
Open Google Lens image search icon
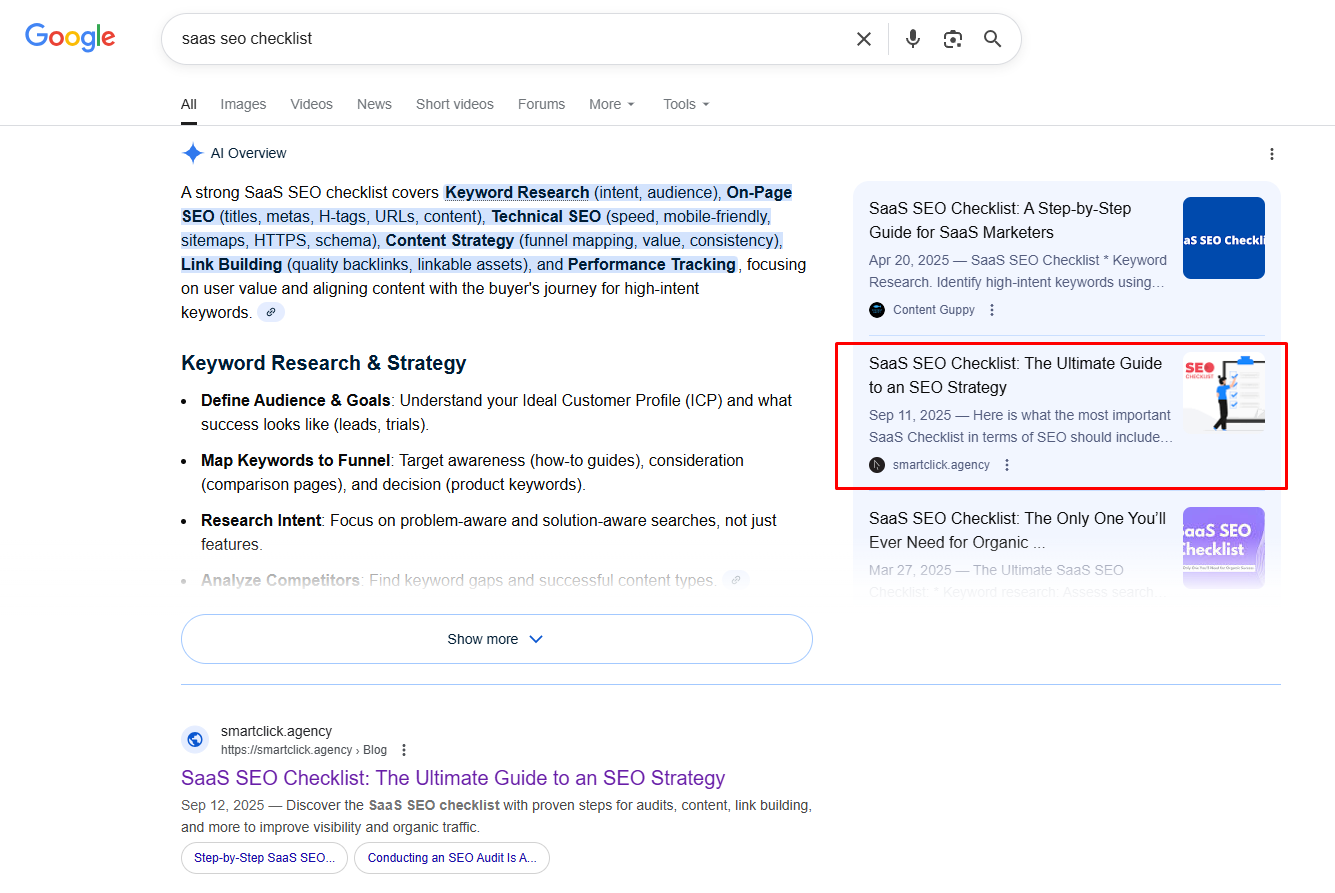pyautogui.click(x=953, y=39)
